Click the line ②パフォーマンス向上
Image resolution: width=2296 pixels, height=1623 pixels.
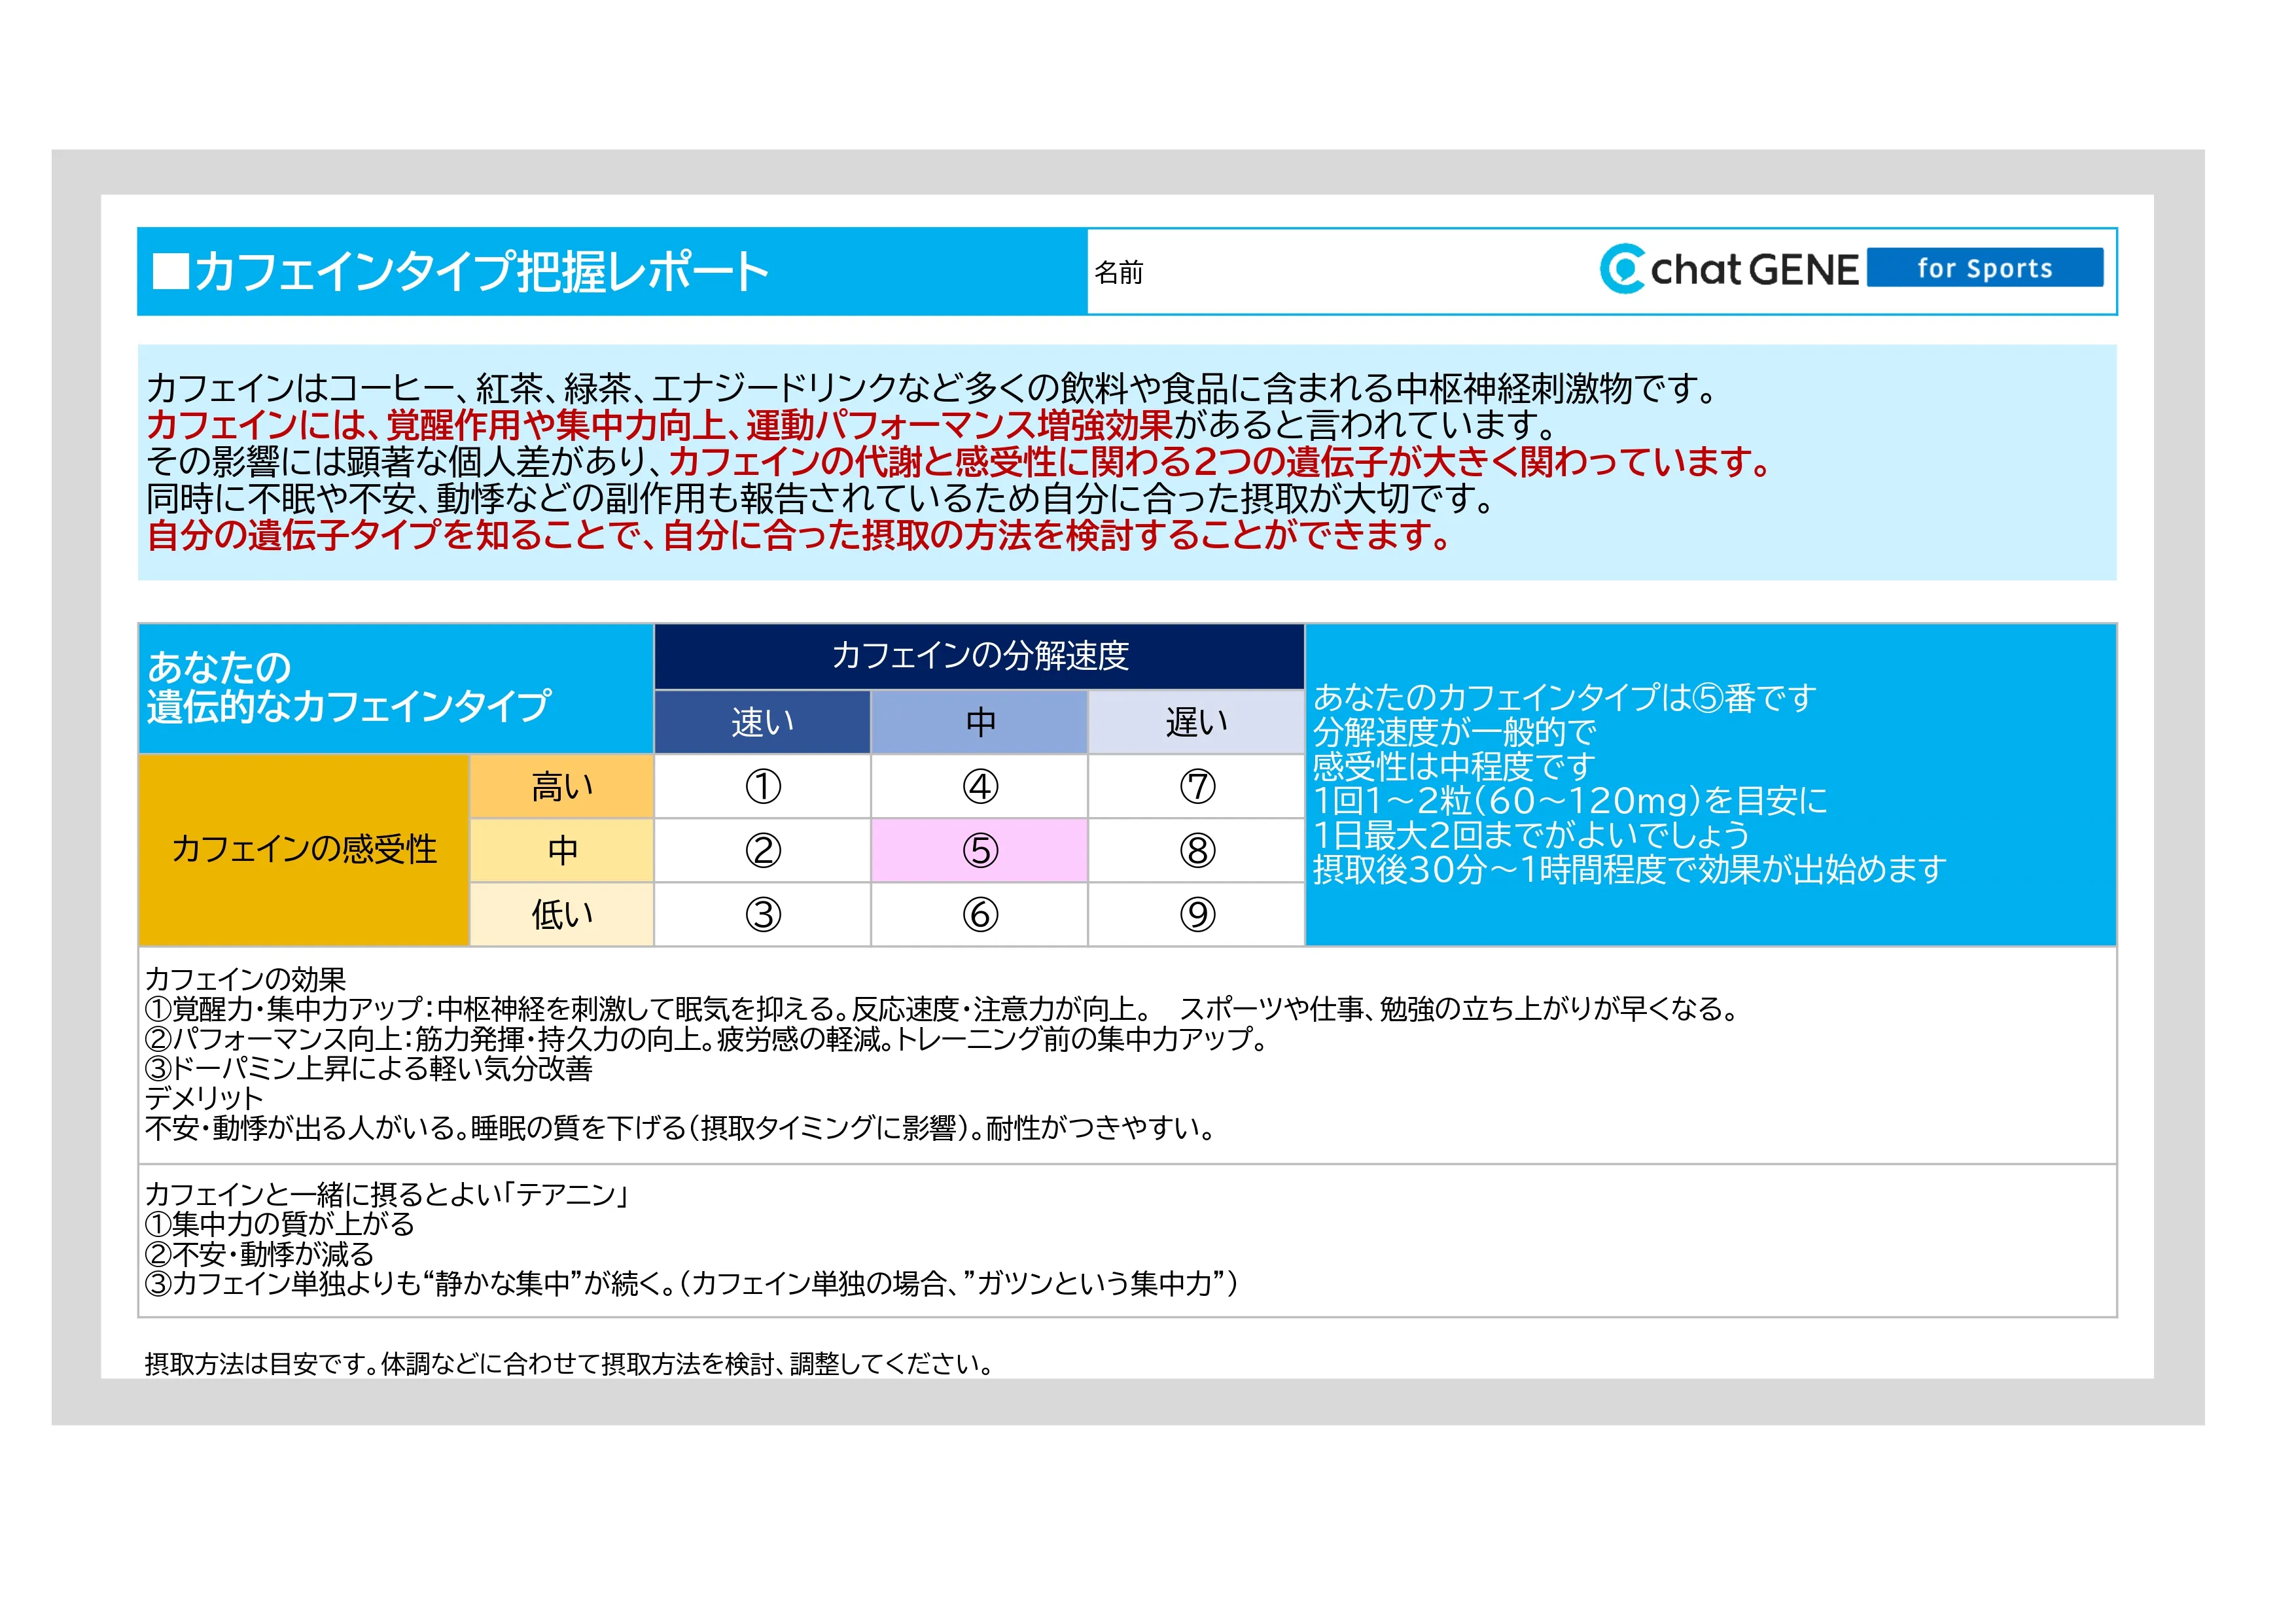pyautogui.click(x=707, y=1039)
